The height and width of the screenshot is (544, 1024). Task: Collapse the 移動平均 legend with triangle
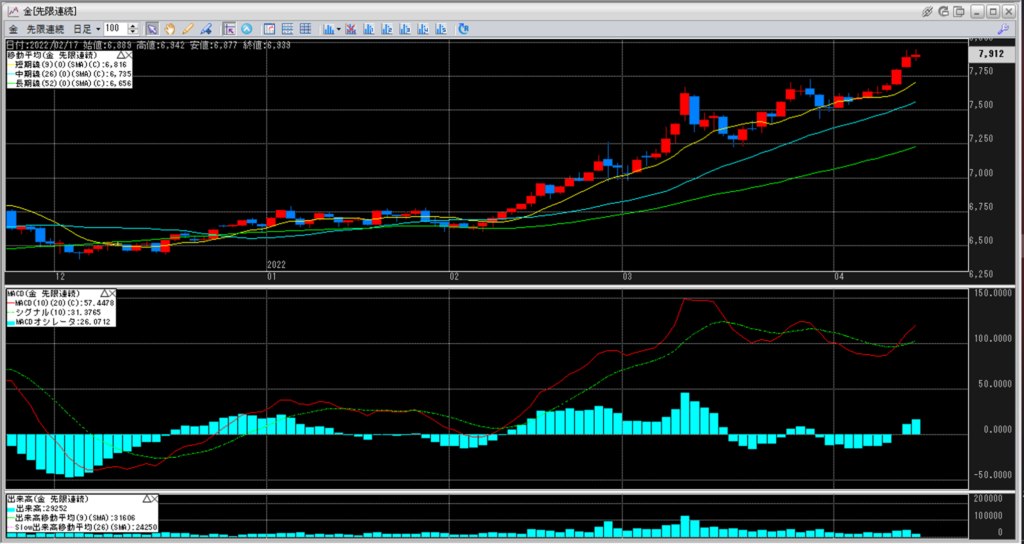pos(120,53)
